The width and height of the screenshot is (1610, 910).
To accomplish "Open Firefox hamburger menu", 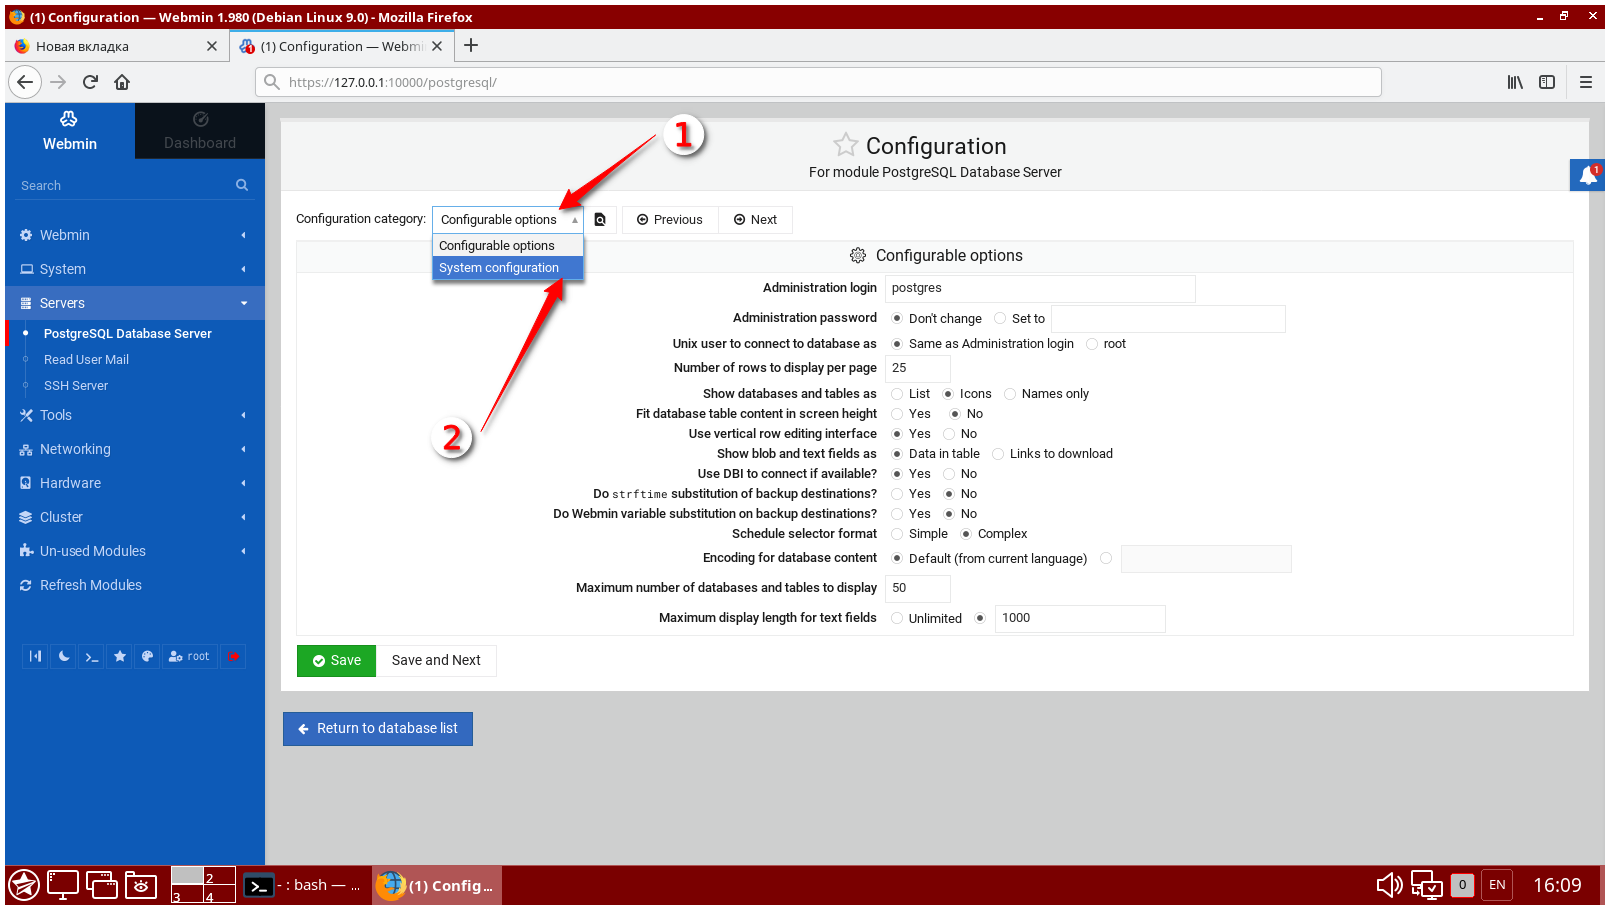I will (1586, 82).
